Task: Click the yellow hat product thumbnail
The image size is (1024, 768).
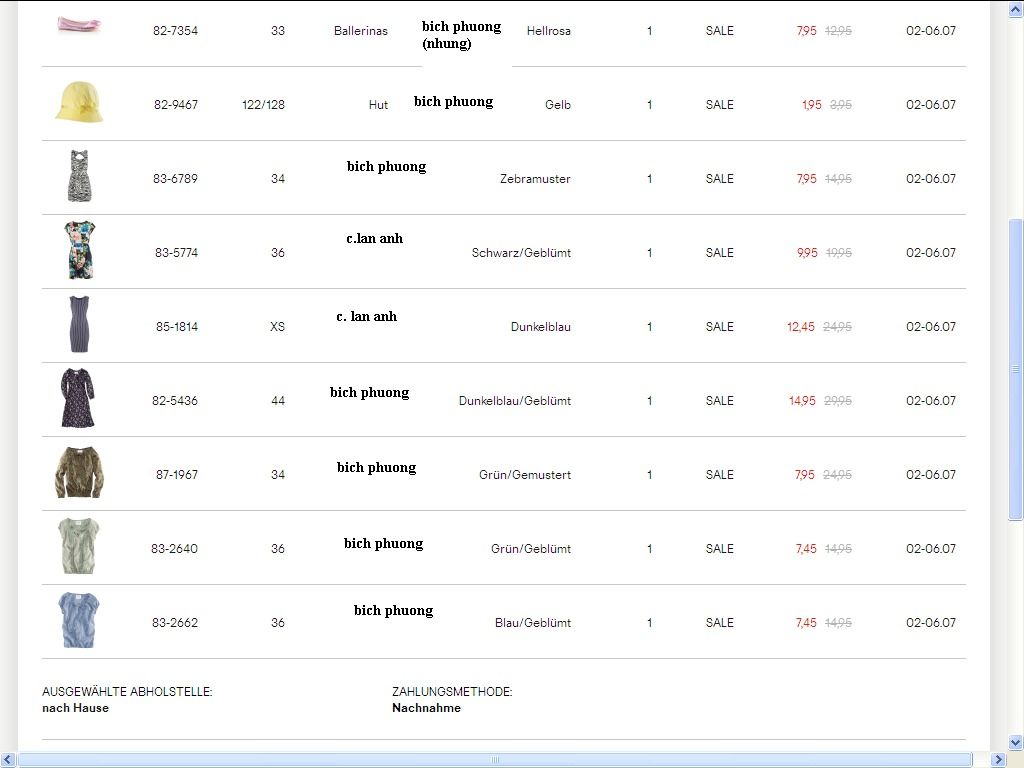Action: click(79, 103)
